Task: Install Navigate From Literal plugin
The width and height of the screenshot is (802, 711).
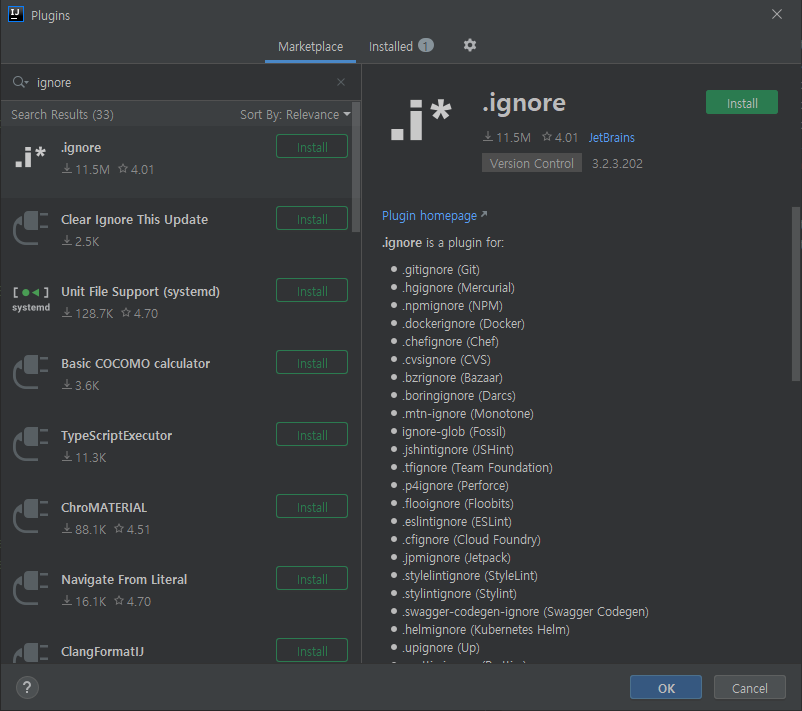Action: [312, 579]
